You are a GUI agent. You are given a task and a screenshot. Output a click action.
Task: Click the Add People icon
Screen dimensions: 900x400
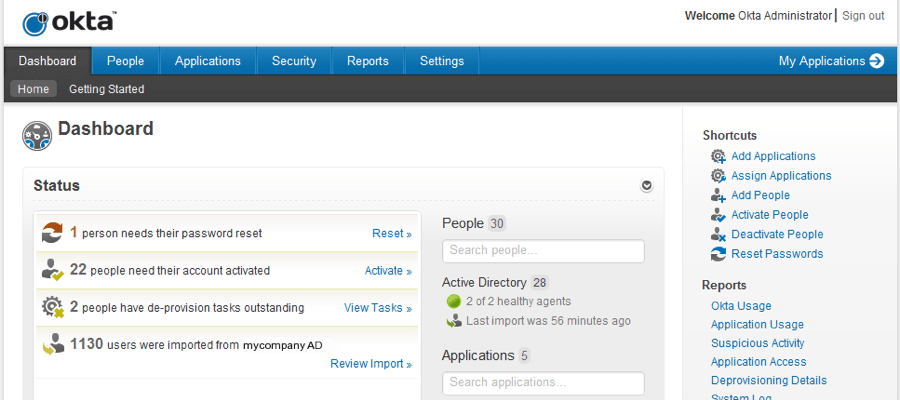click(718, 195)
